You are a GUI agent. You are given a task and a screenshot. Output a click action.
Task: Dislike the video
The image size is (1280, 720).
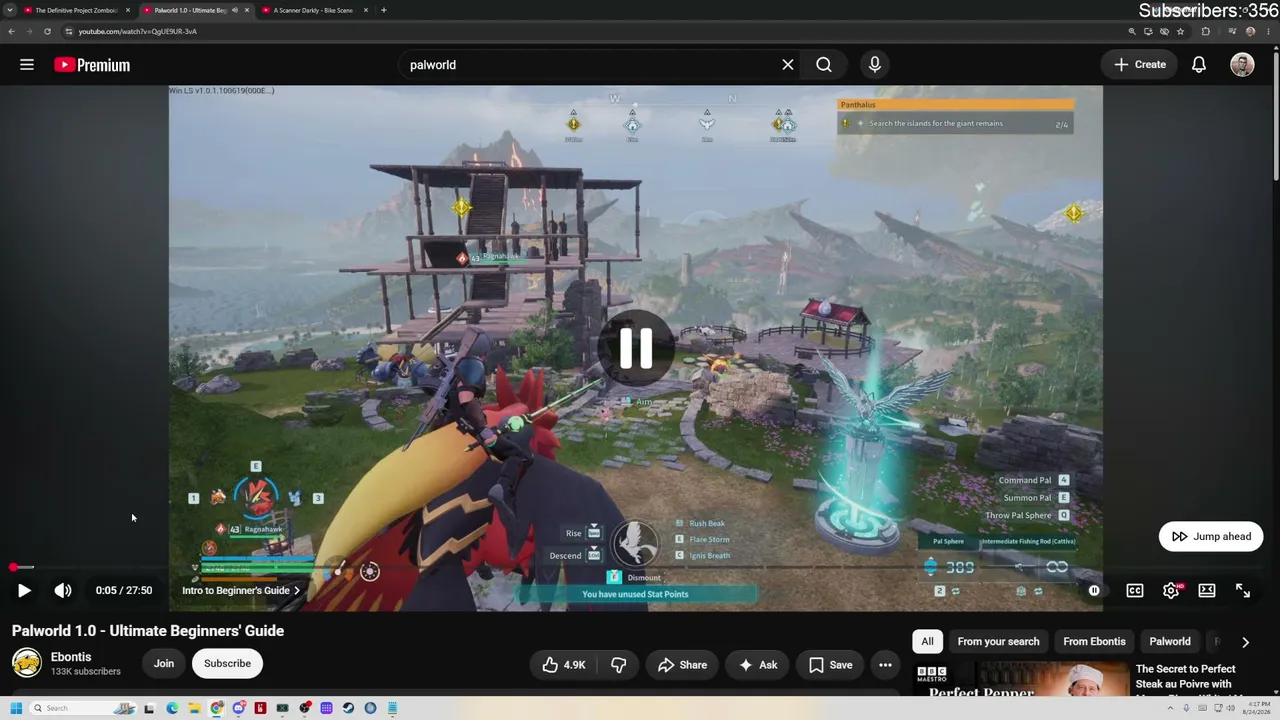619,665
